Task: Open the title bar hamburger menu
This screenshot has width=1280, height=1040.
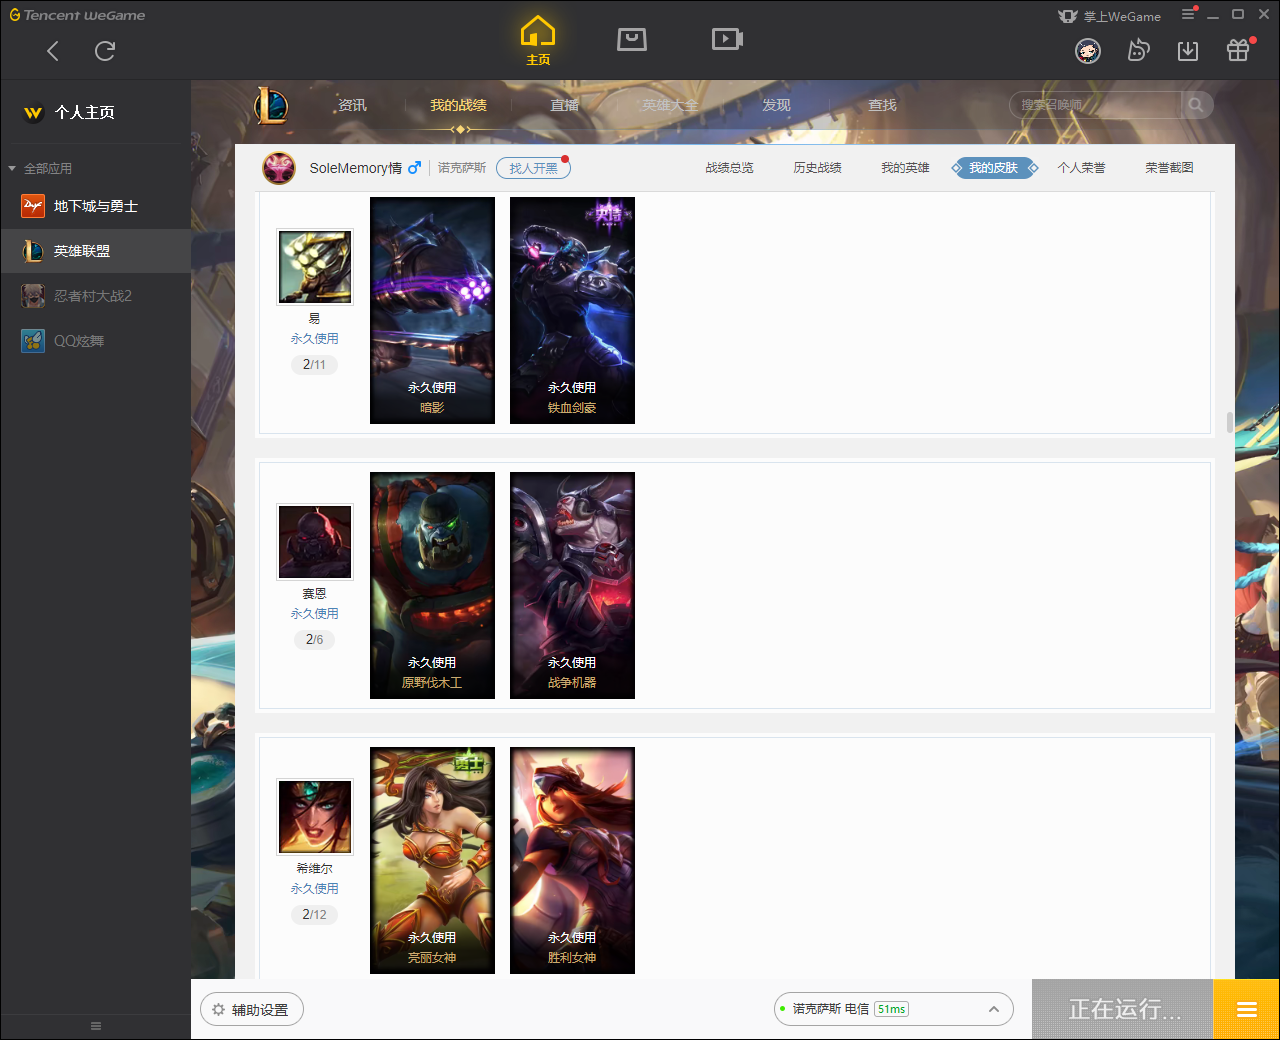Action: (1188, 15)
